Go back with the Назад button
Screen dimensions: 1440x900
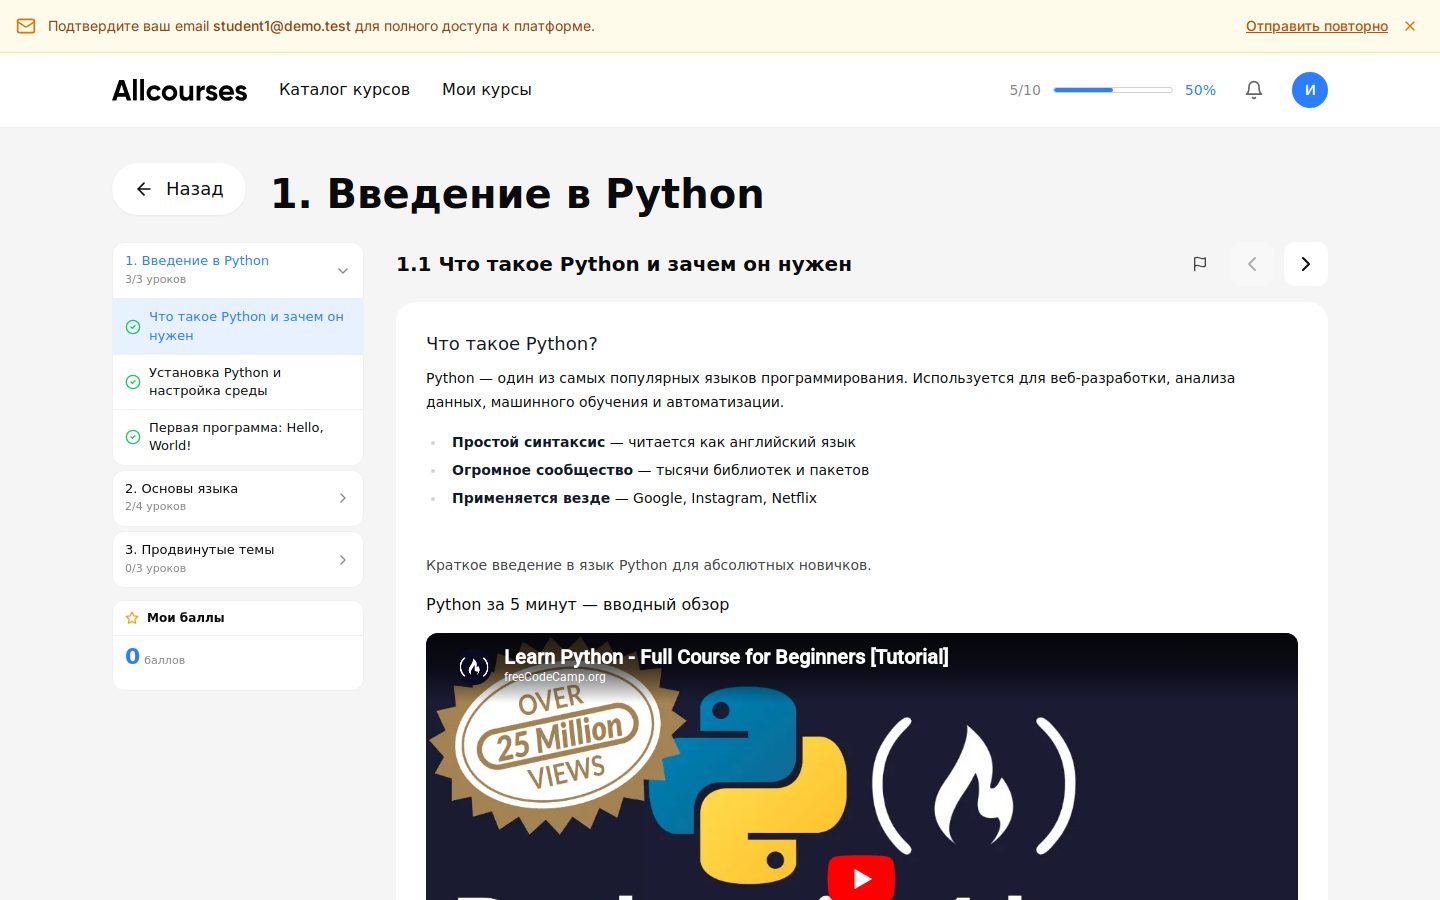[x=179, y=189]
